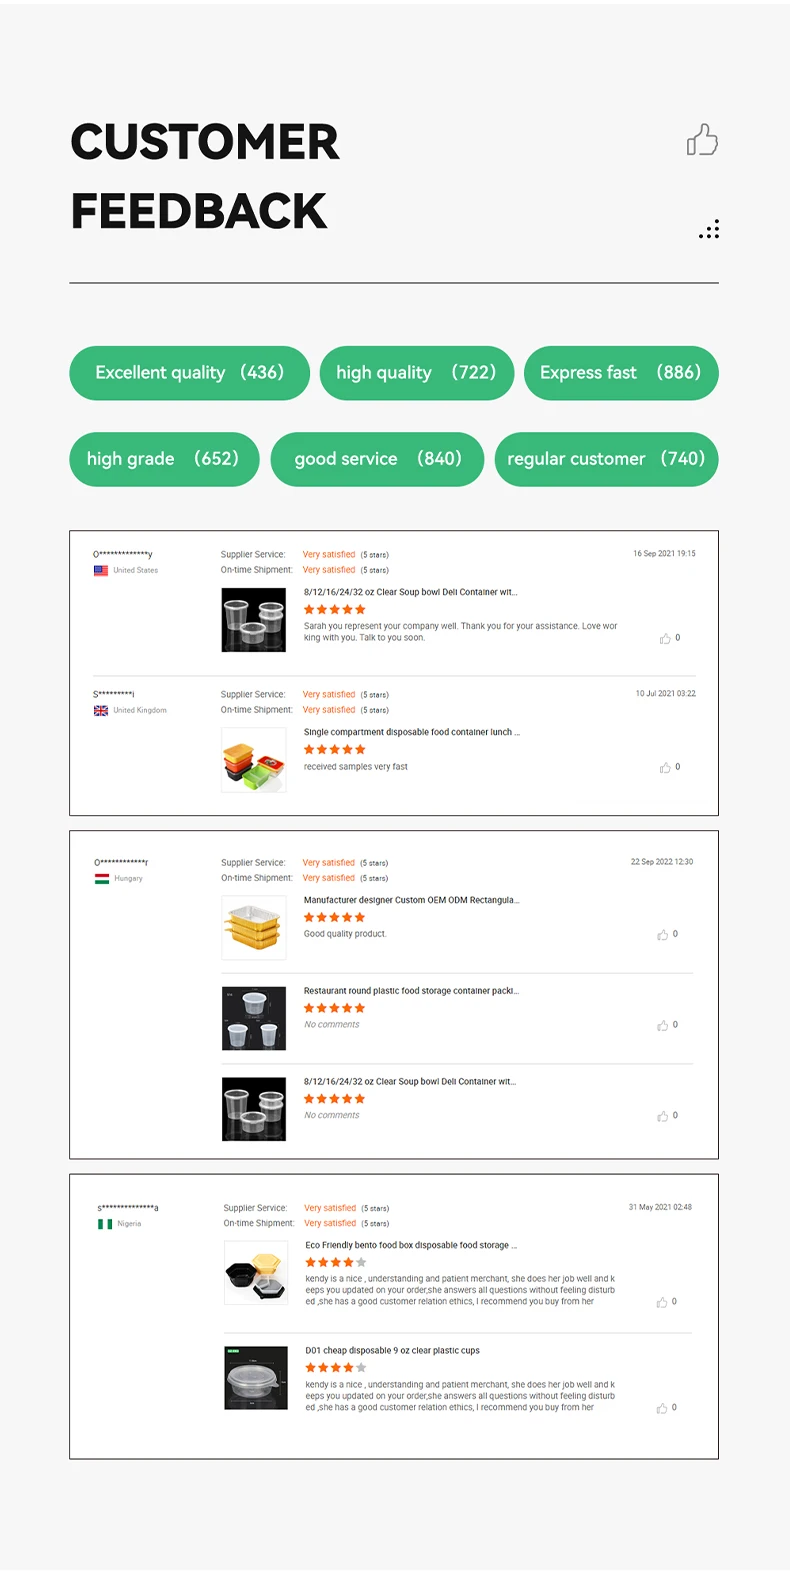Image resolution: width=790 pixels, height=1582 pixels.
Task: Open the 'Single compartment disposable food container' link
Action: click(411, 732)
